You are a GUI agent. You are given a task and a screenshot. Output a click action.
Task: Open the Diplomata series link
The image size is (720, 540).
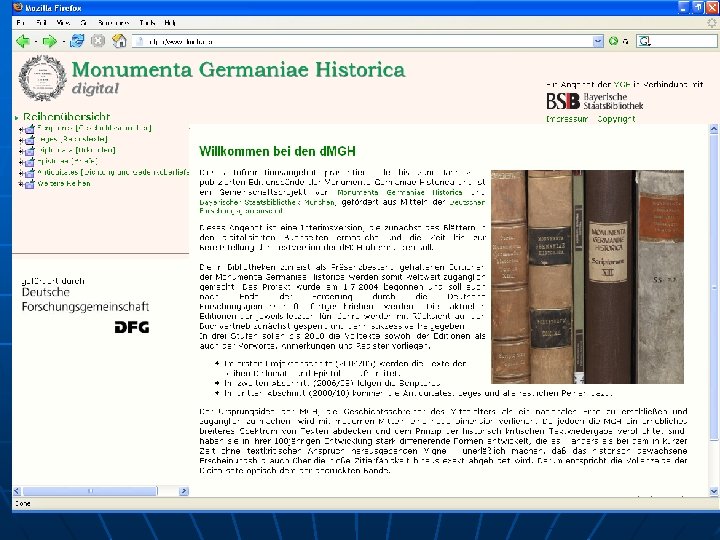tap(76, 150)
